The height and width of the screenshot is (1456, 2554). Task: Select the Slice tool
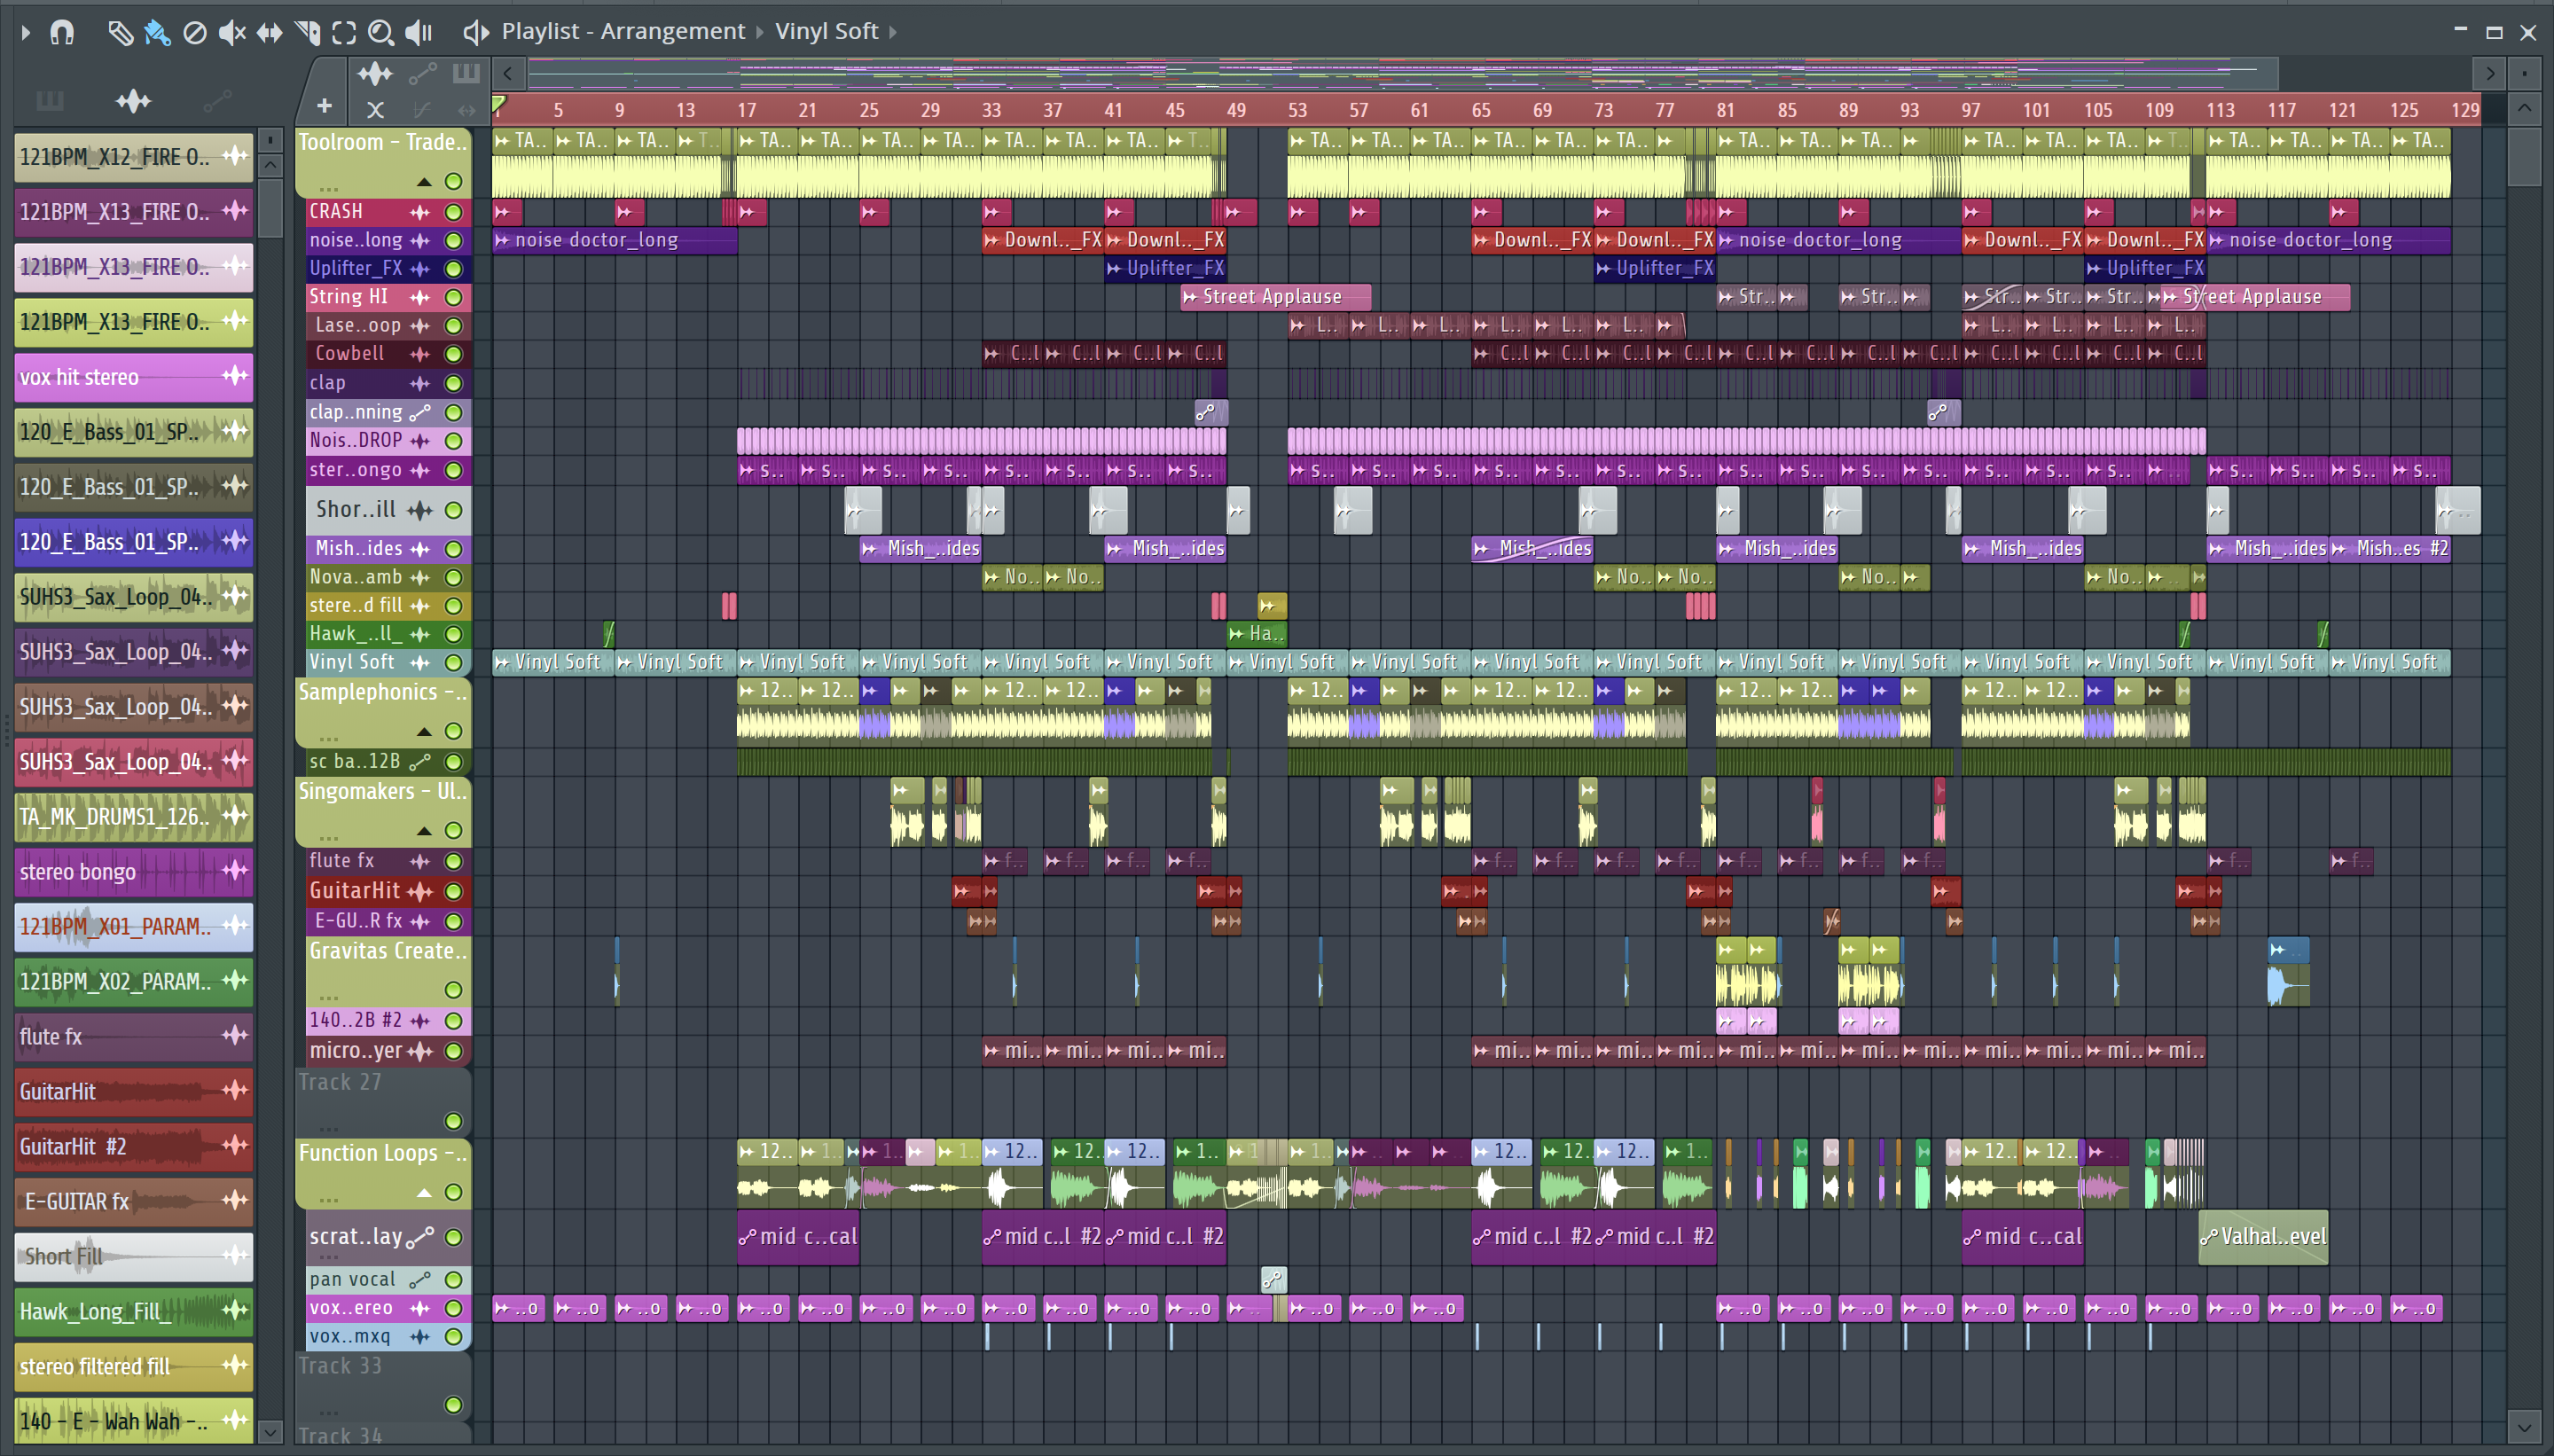click(307, 33)
